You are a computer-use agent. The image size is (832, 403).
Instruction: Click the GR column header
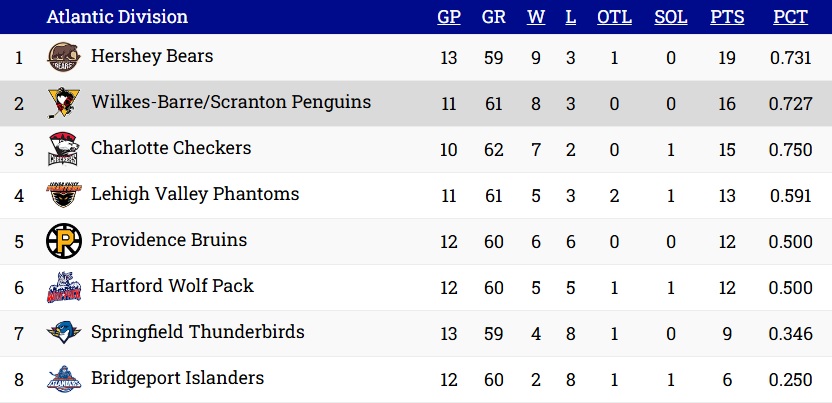[493, 17]
